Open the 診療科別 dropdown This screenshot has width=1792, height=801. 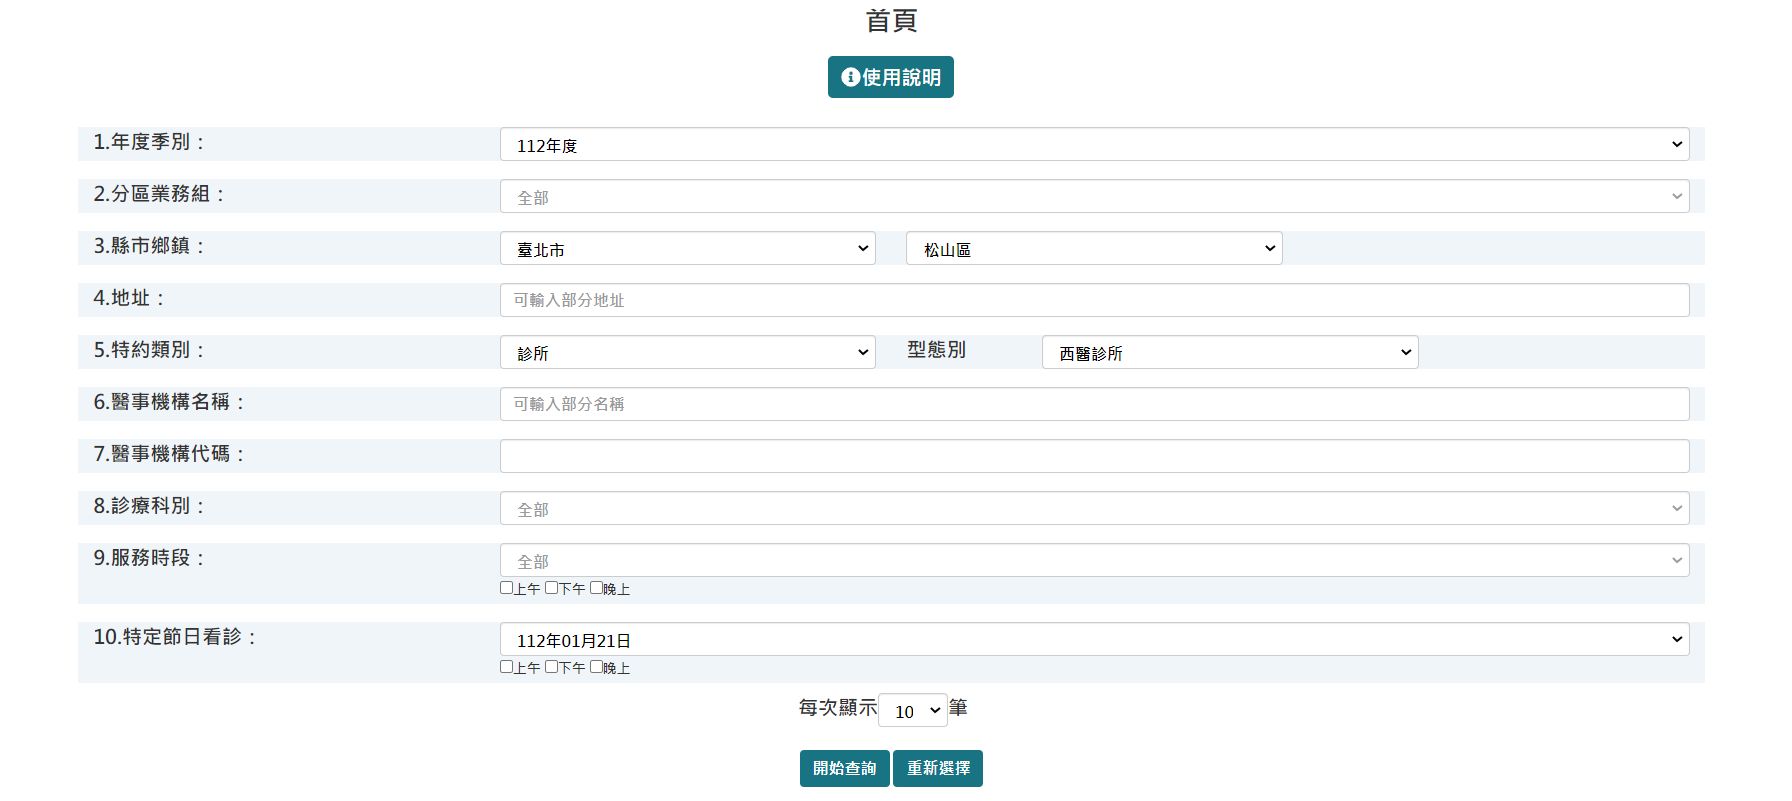1094,508
